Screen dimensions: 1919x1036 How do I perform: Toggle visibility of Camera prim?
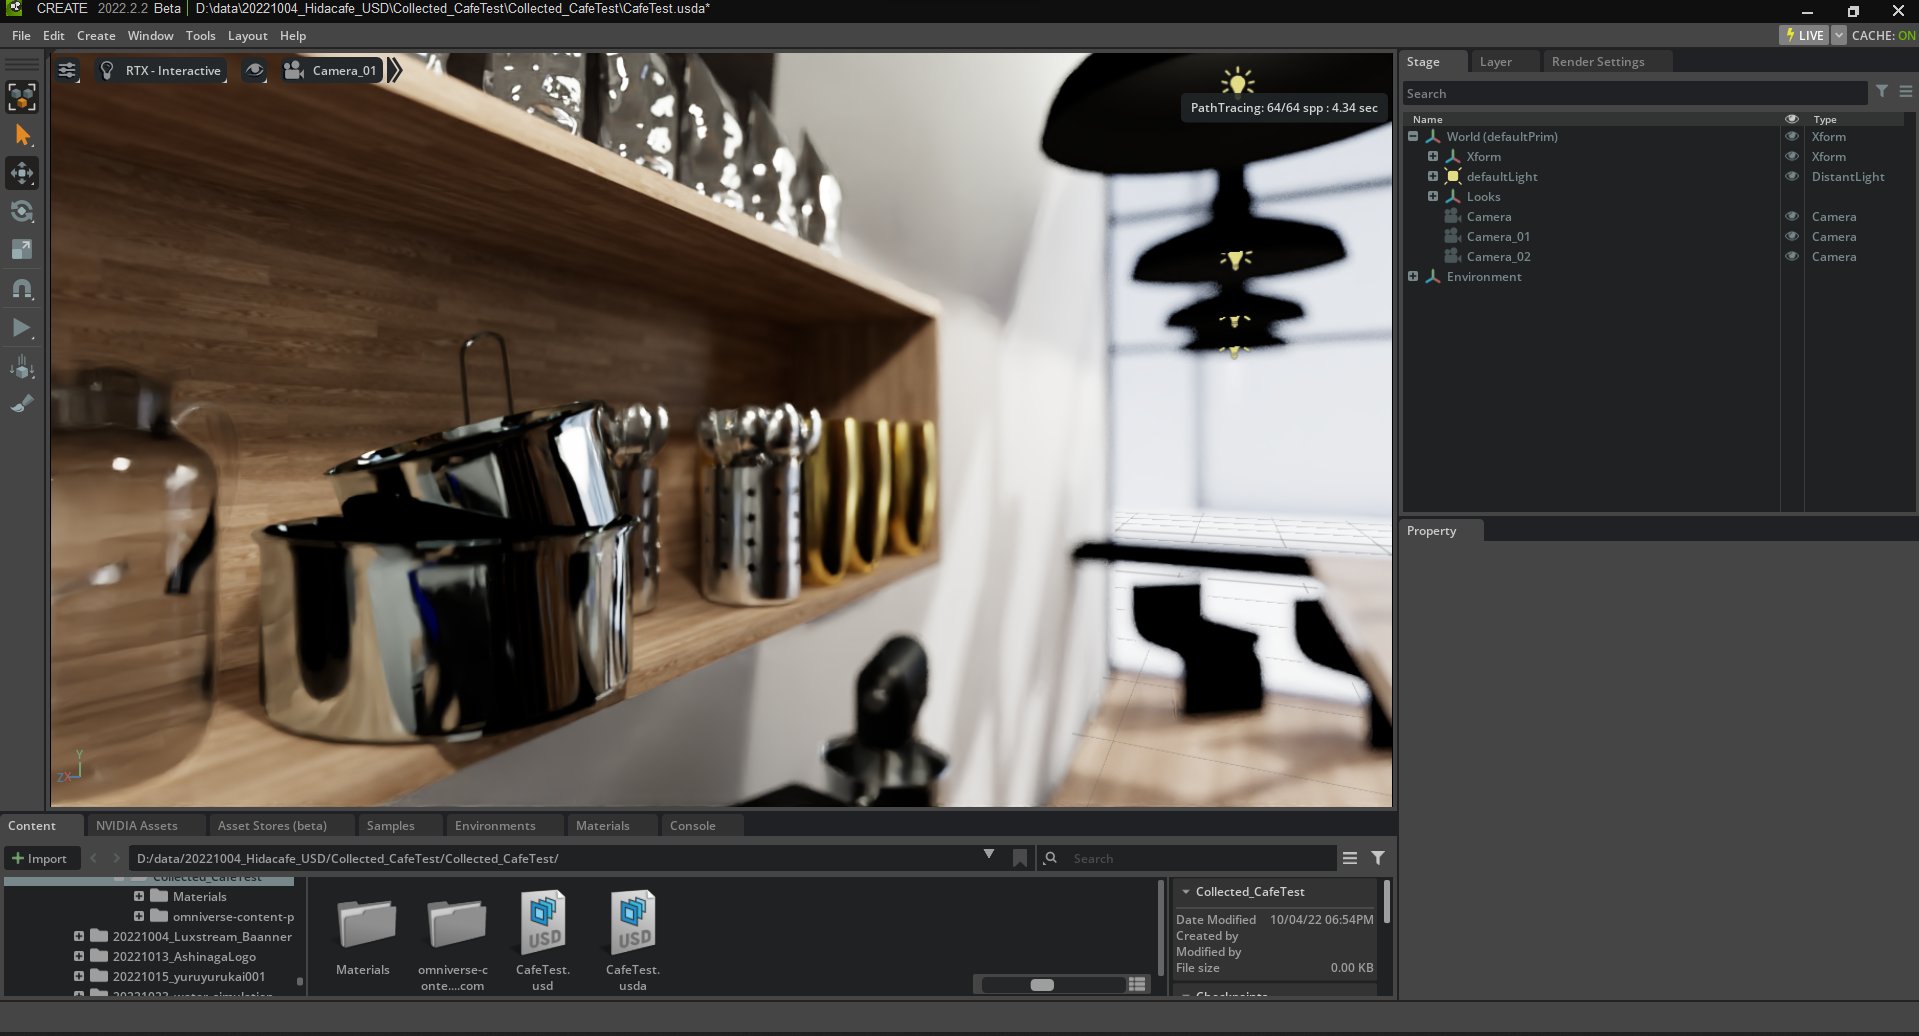coord(1792,216)
